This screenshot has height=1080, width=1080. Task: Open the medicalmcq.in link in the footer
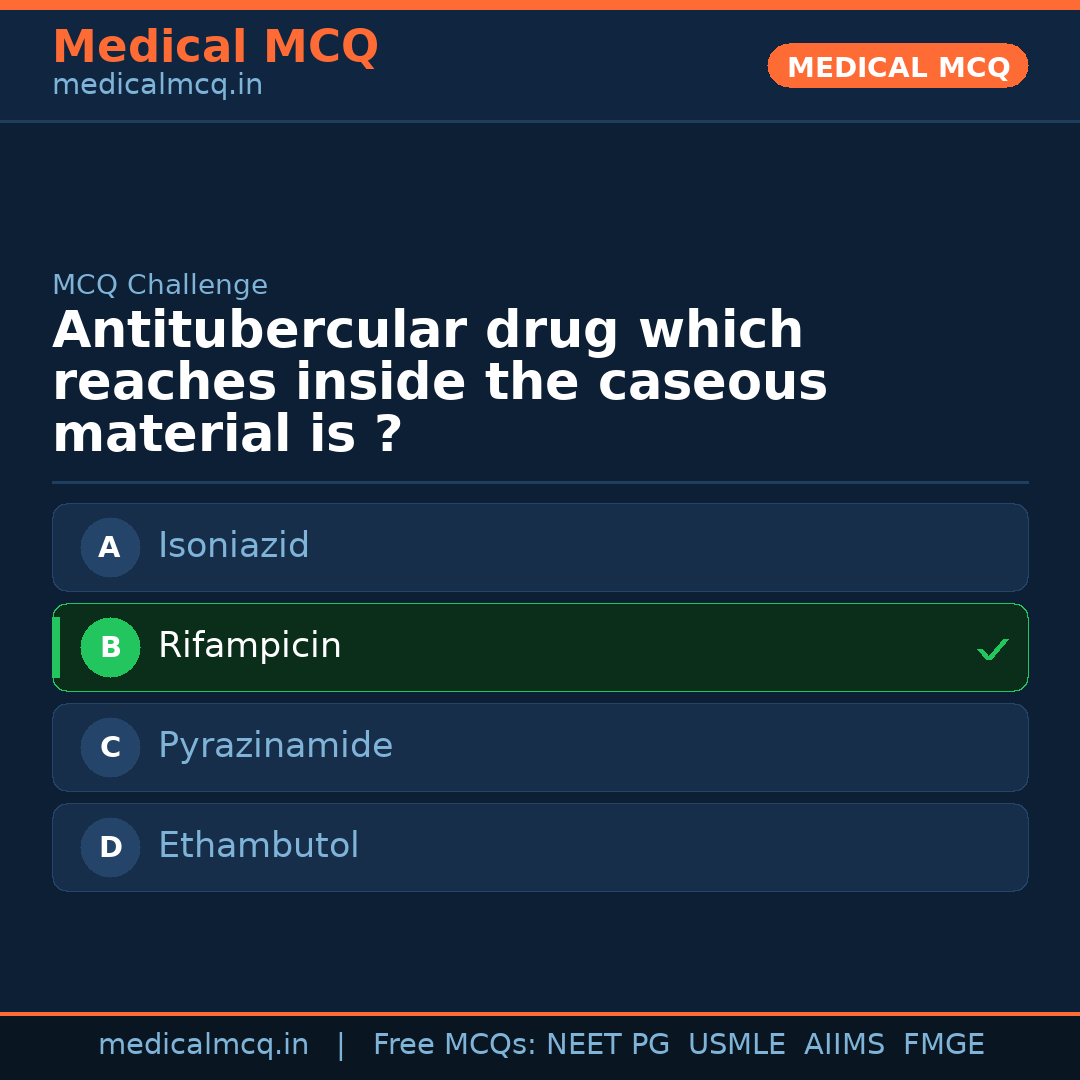tap(203, 1045)
